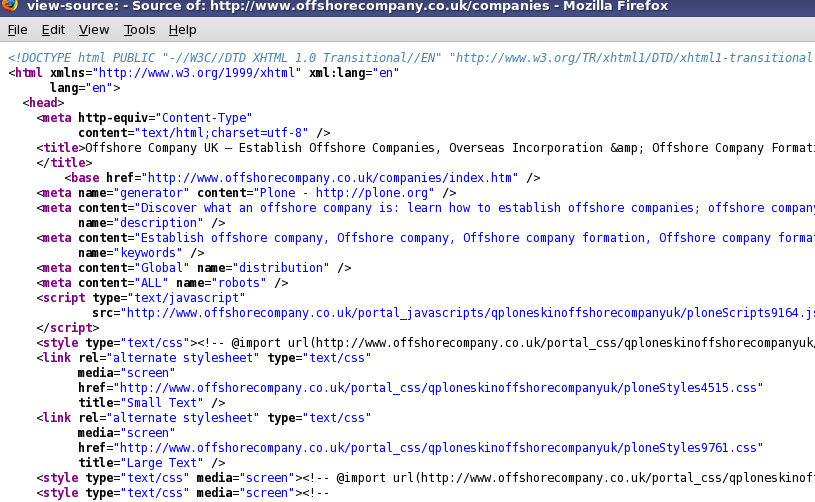Click the lang="en" attribute line
815x502 pixels.
click(x=85, y=88)
